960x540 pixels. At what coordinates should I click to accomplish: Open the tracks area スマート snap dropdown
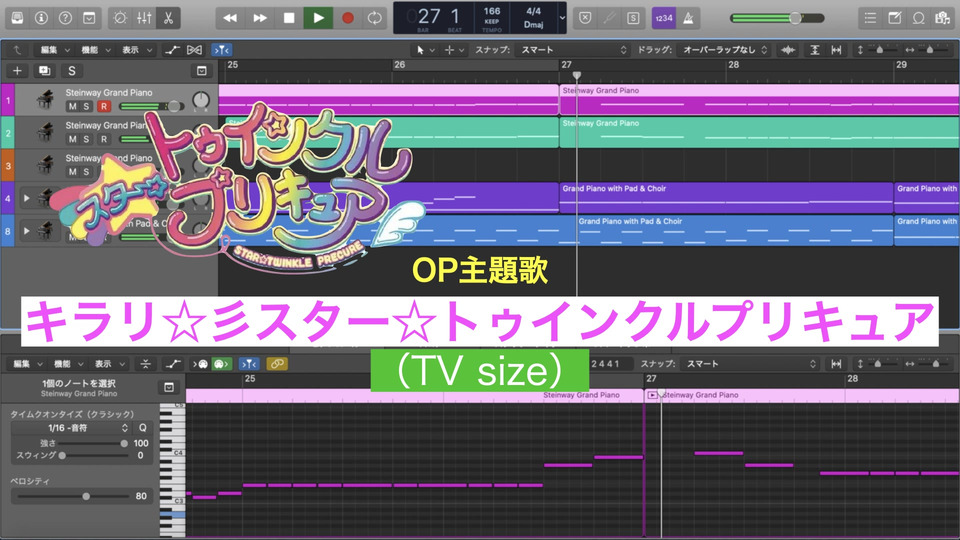coord(573,50)
